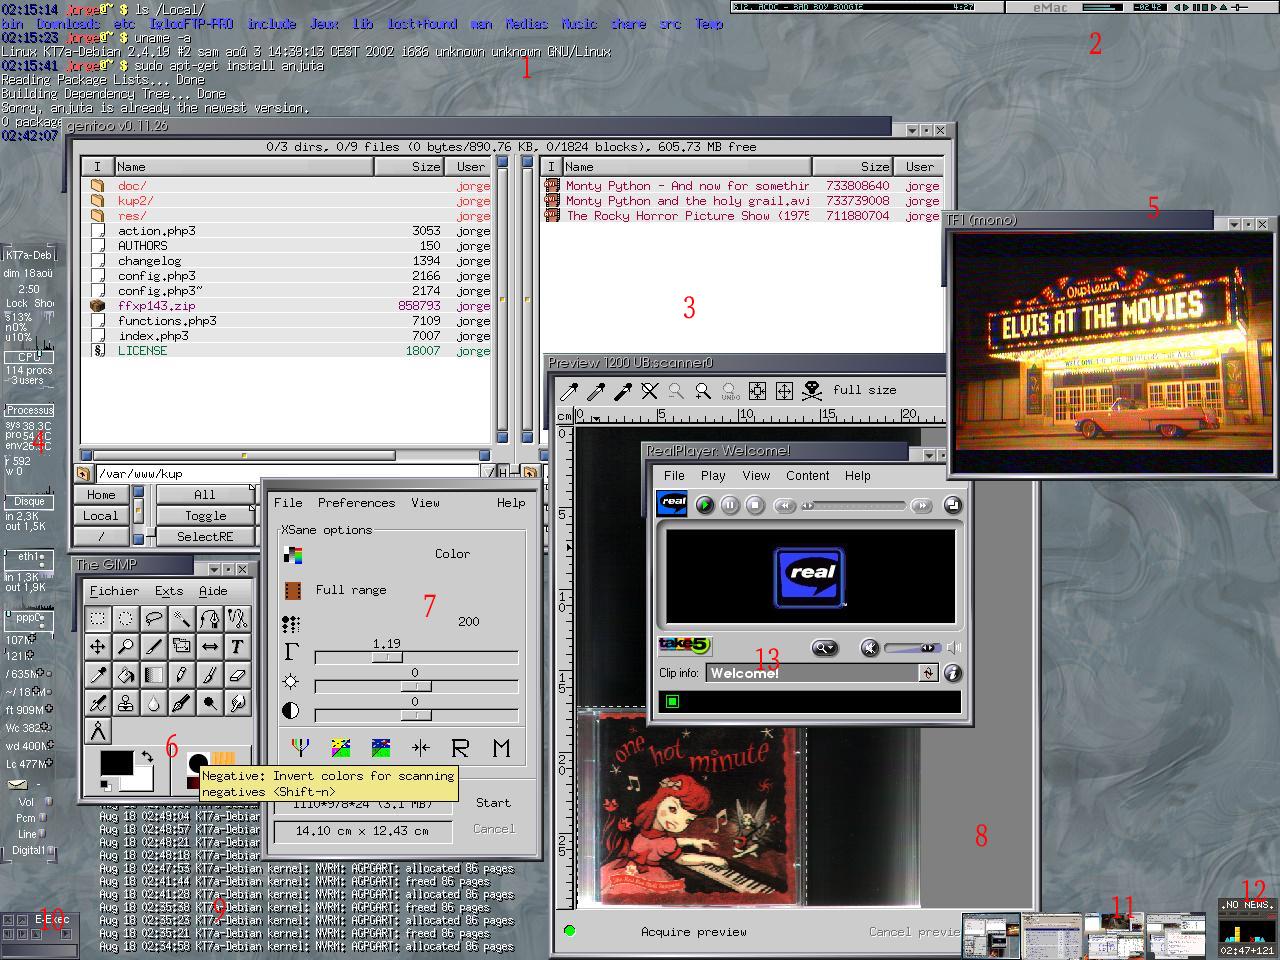Choose the Magnify zoom tool in GIMP
The image size is (1280, 960).
(x=125, y=646)
